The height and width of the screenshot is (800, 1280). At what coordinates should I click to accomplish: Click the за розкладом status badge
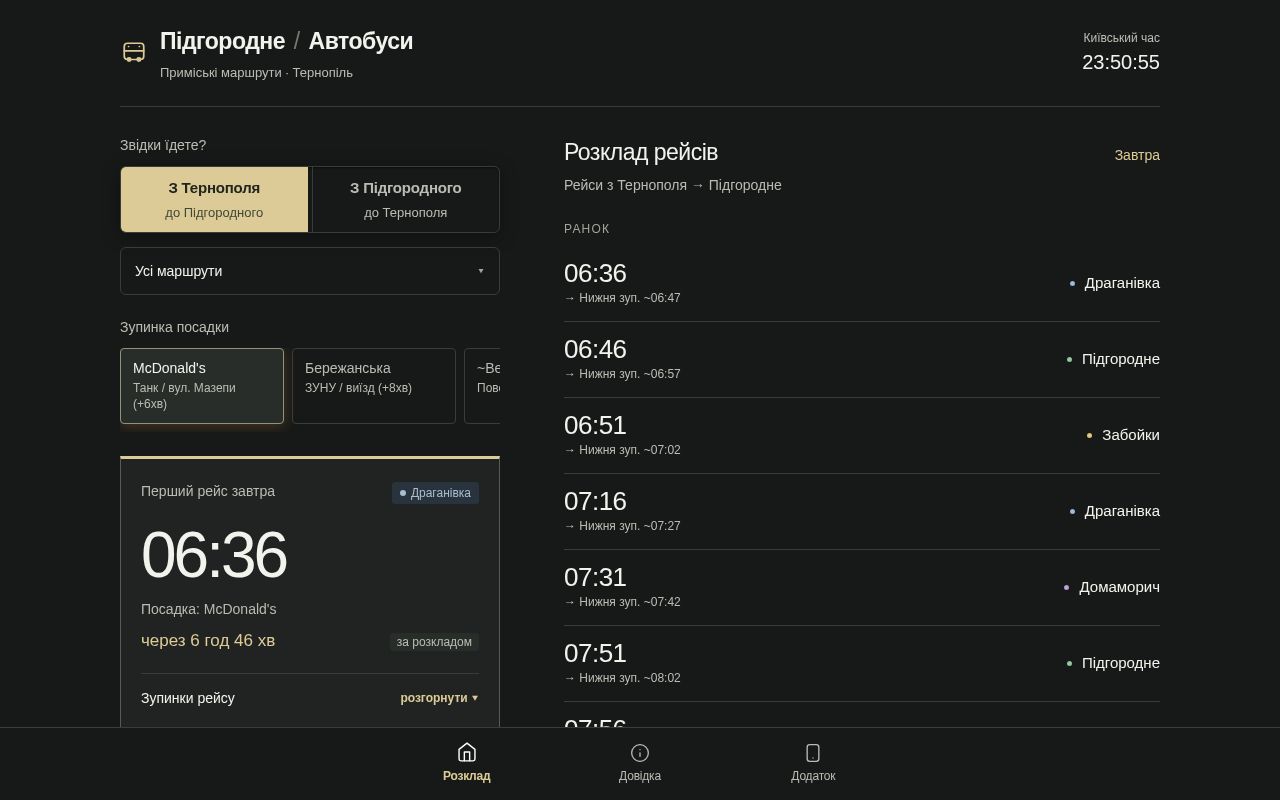tap(434, 642)
